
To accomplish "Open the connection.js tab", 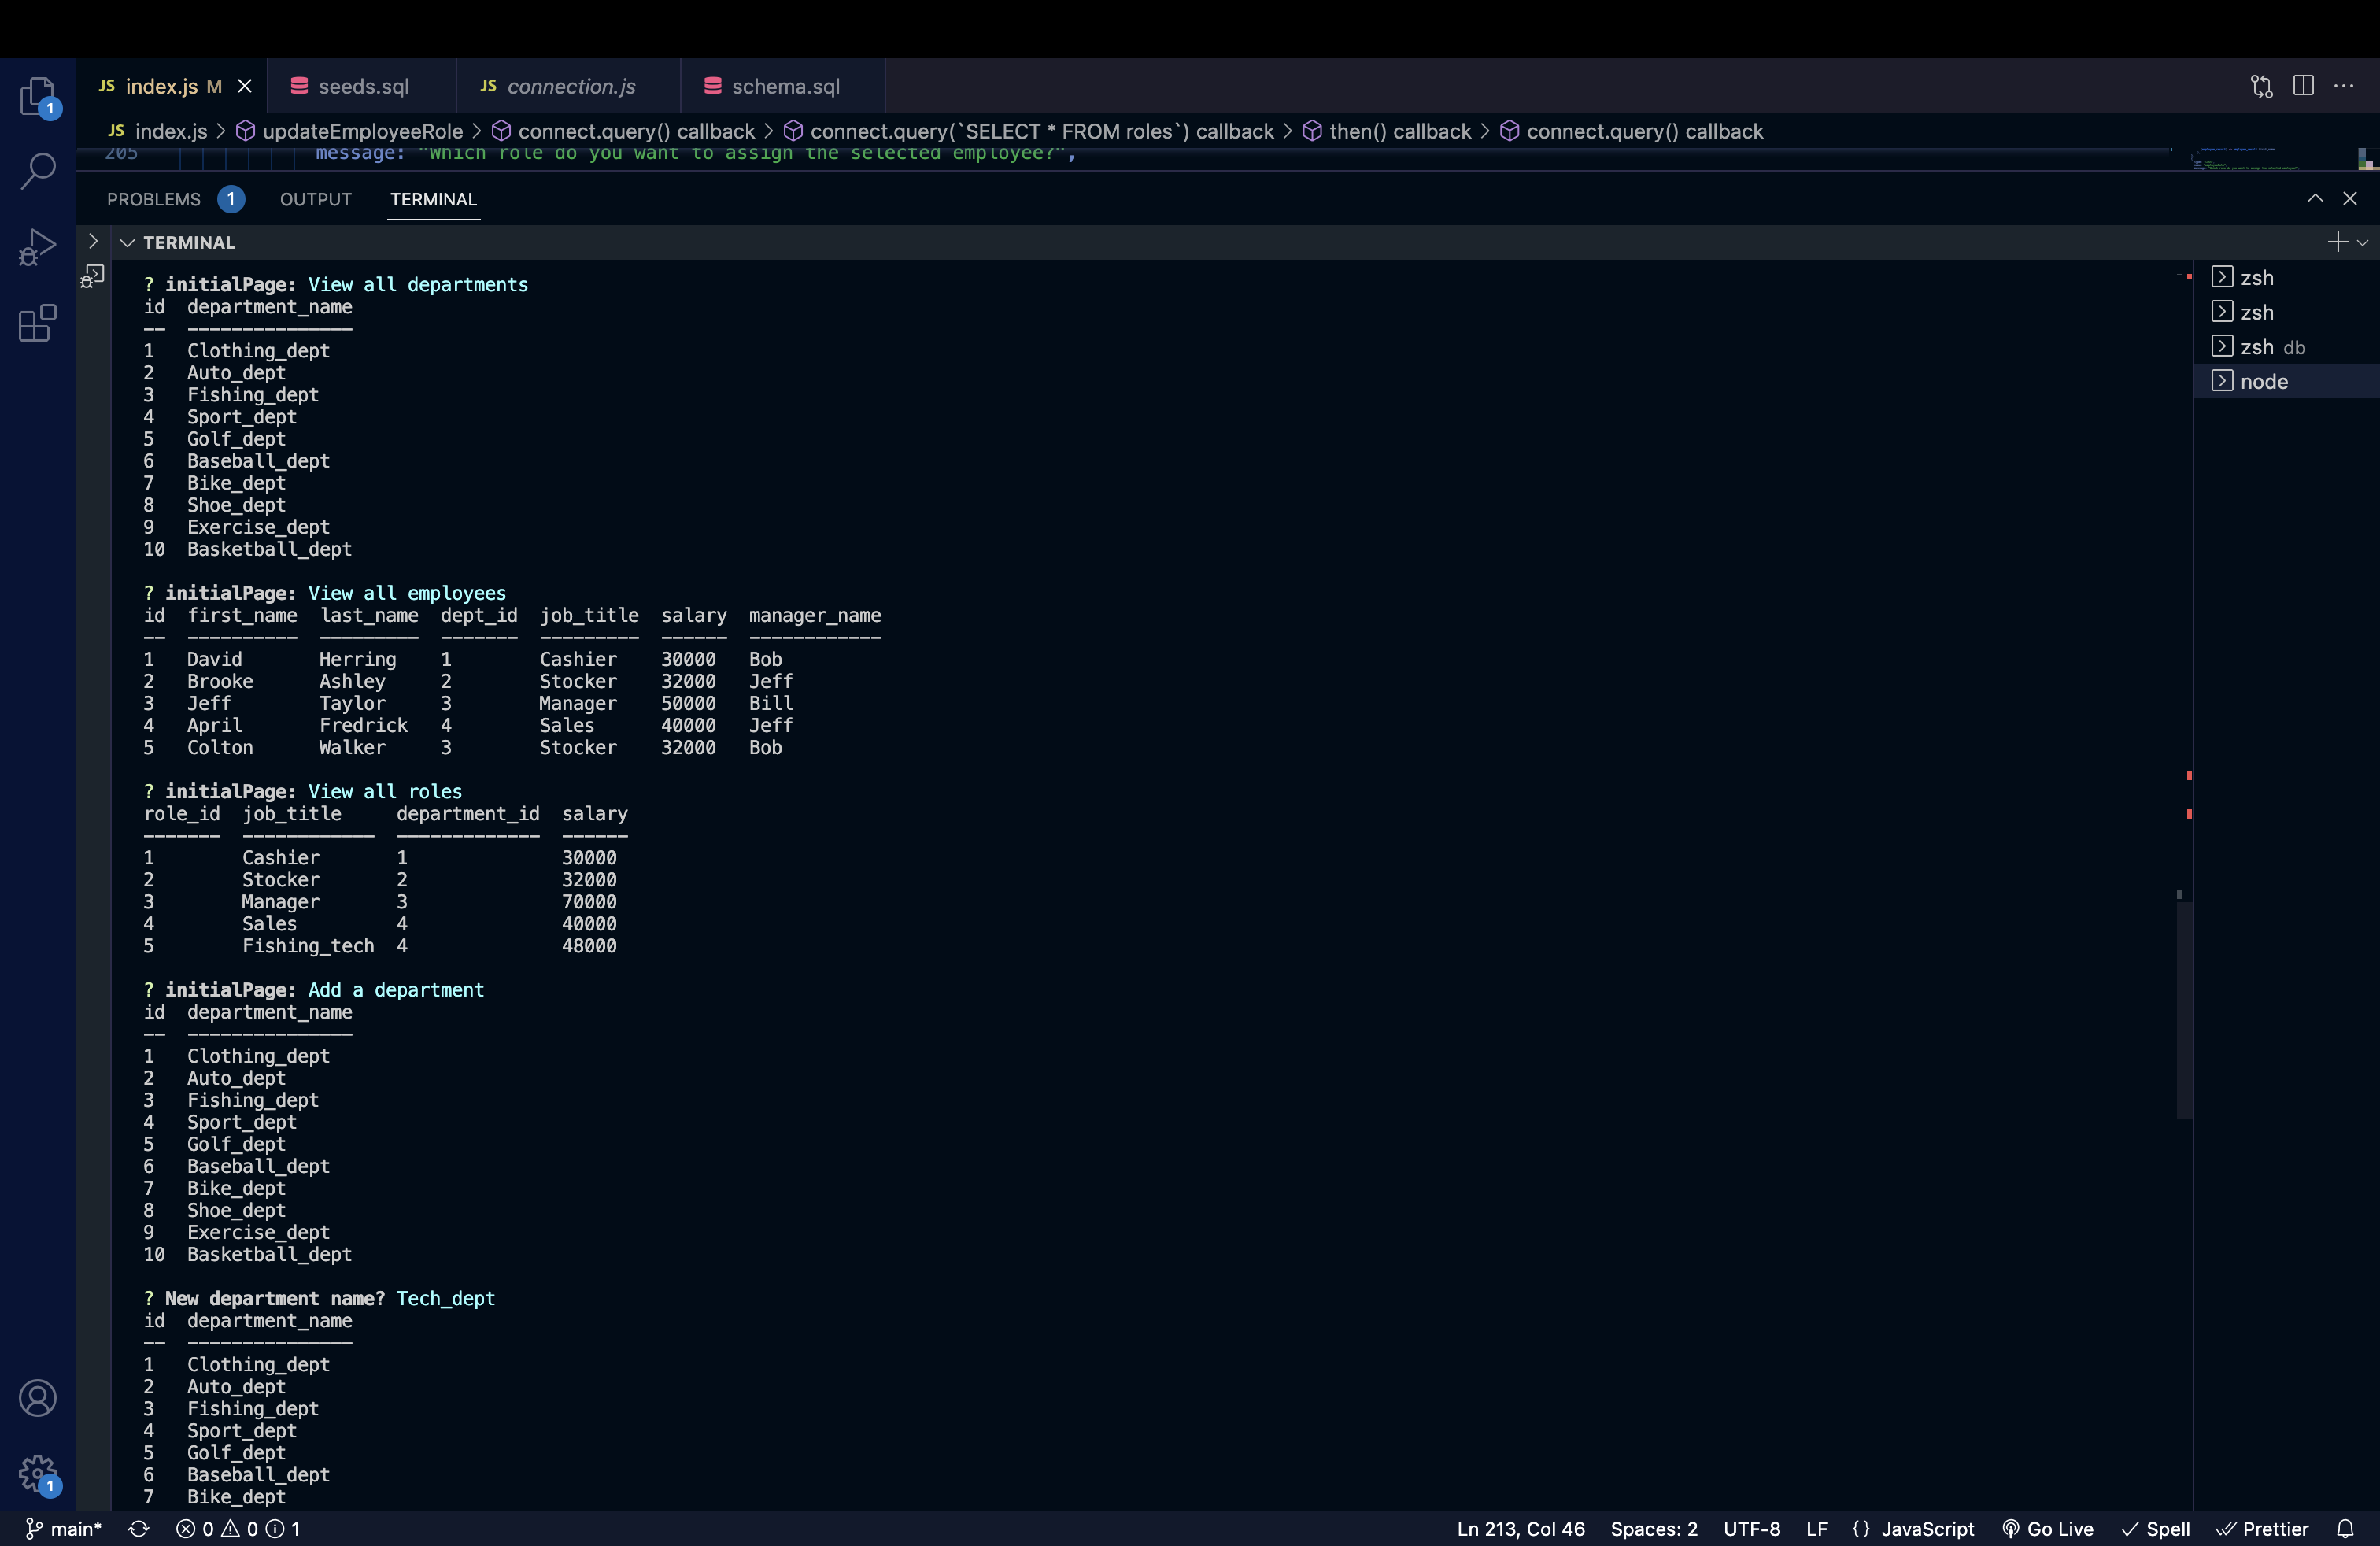I will [570, 86].
